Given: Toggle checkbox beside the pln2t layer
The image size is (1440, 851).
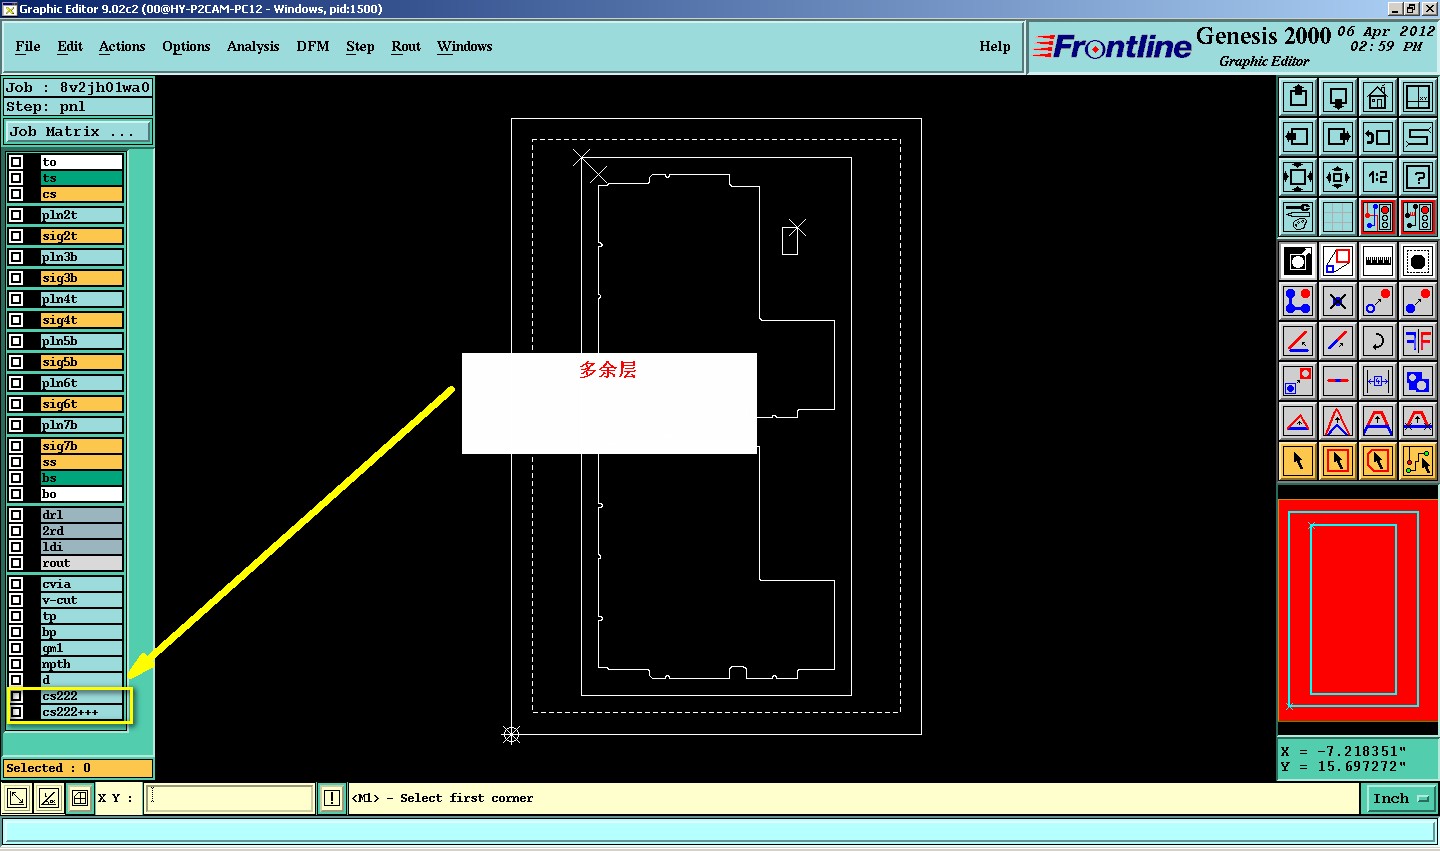Looking at the screenshot, I should [x=16, y=215].
